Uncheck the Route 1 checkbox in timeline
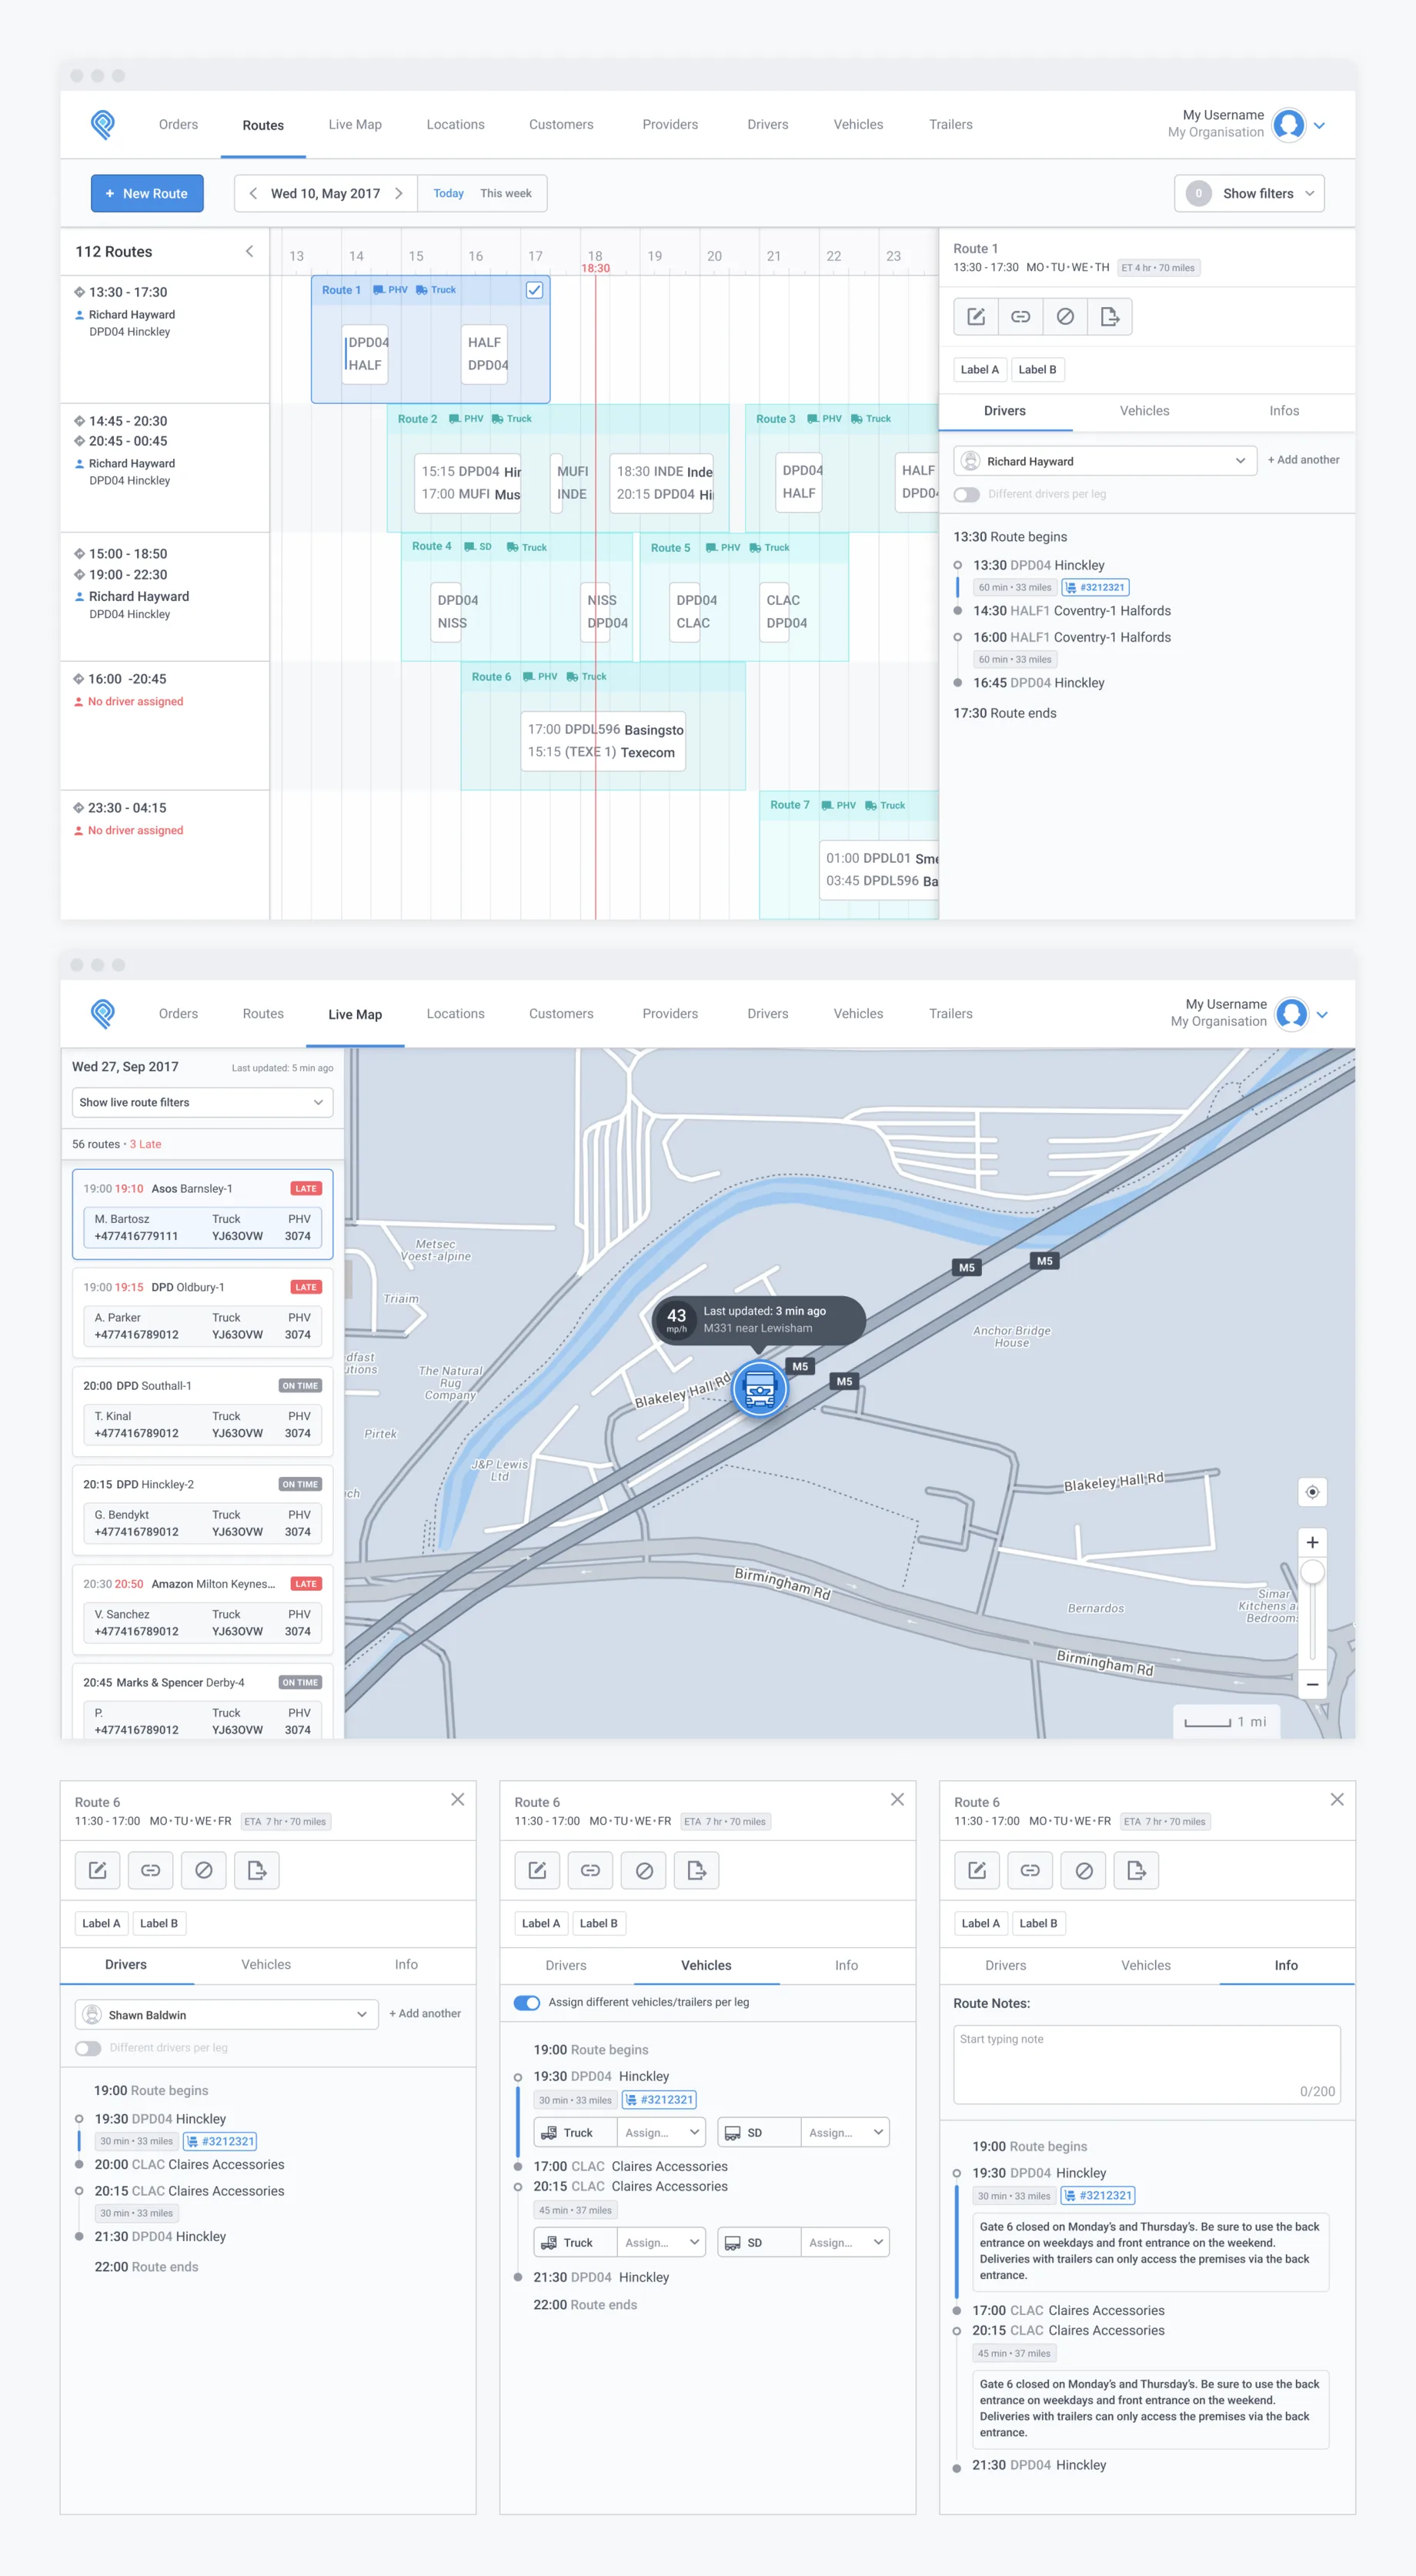 click(535, 290)
